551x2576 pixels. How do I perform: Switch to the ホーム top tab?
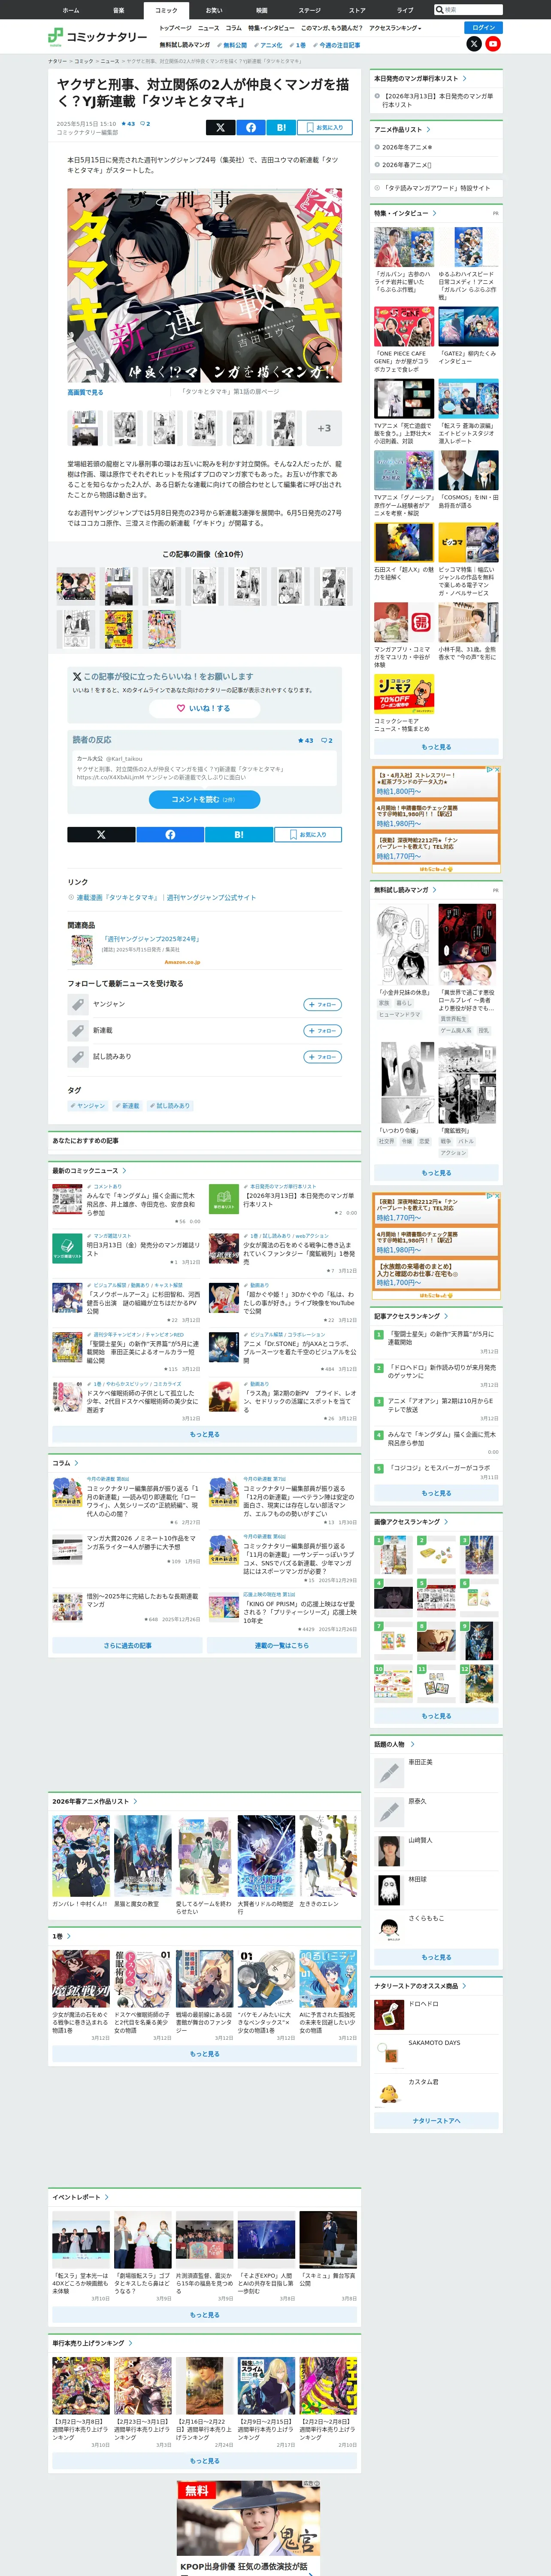pyautogui.click(x=71, y=10)
